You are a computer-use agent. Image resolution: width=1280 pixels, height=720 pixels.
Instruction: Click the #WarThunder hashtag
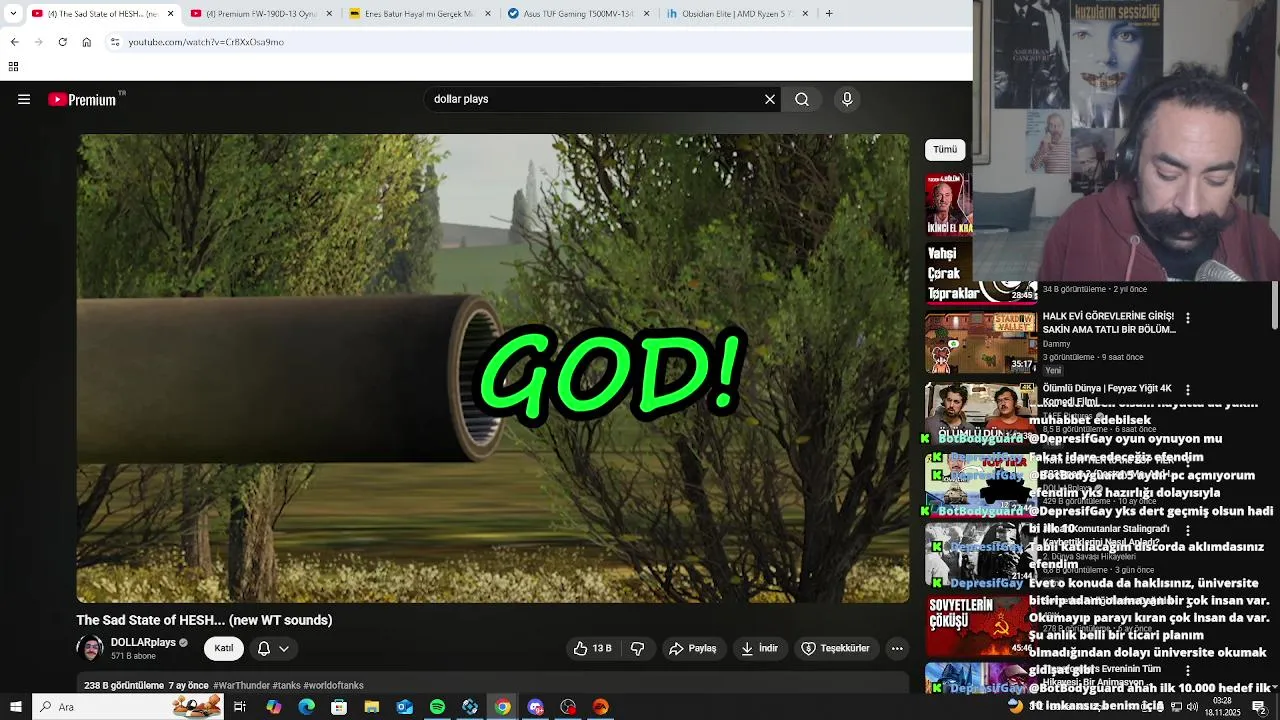point(241,685)
